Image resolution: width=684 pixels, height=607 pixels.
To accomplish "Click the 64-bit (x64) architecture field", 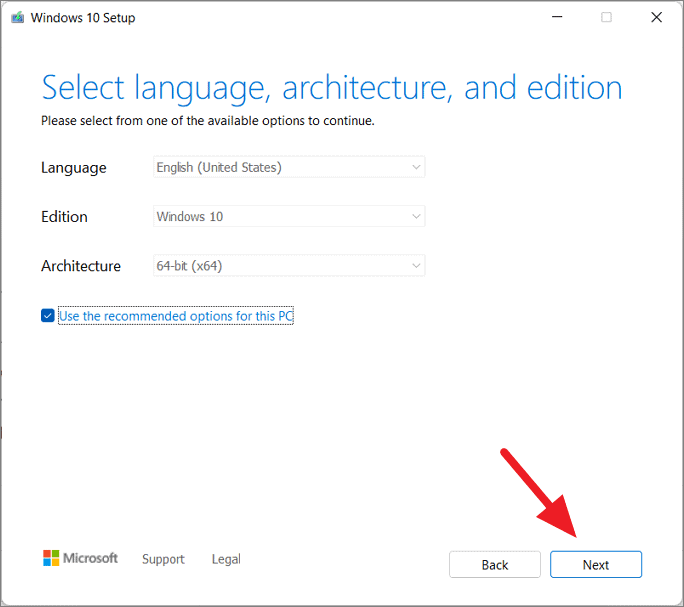I will coord(289,266).
